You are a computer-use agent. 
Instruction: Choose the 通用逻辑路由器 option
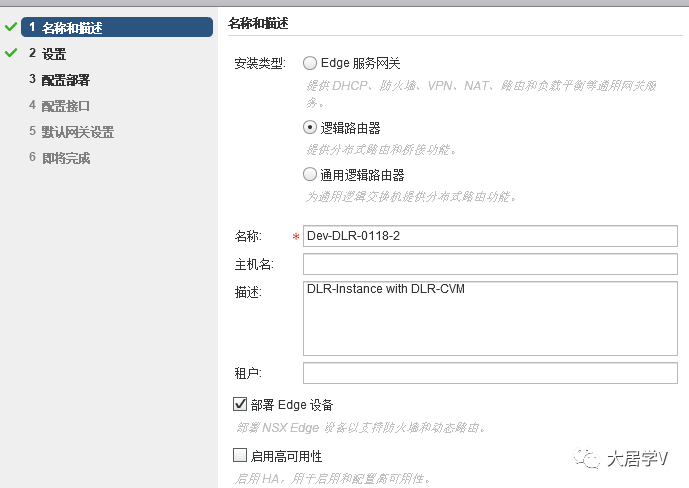[x=310, y=174]
